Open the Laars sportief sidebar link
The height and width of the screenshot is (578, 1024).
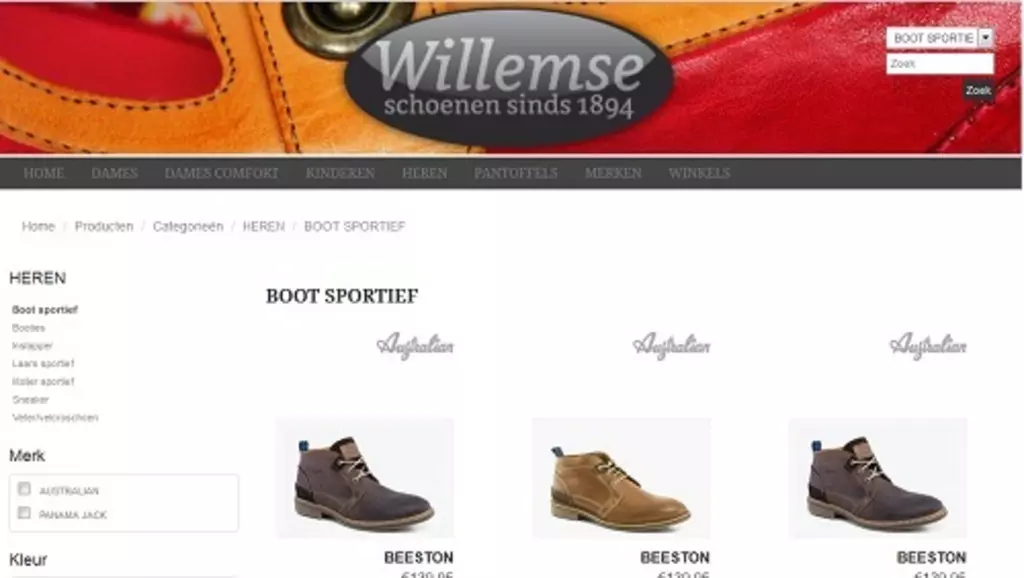pyautogui.click(x=43, y=363)
